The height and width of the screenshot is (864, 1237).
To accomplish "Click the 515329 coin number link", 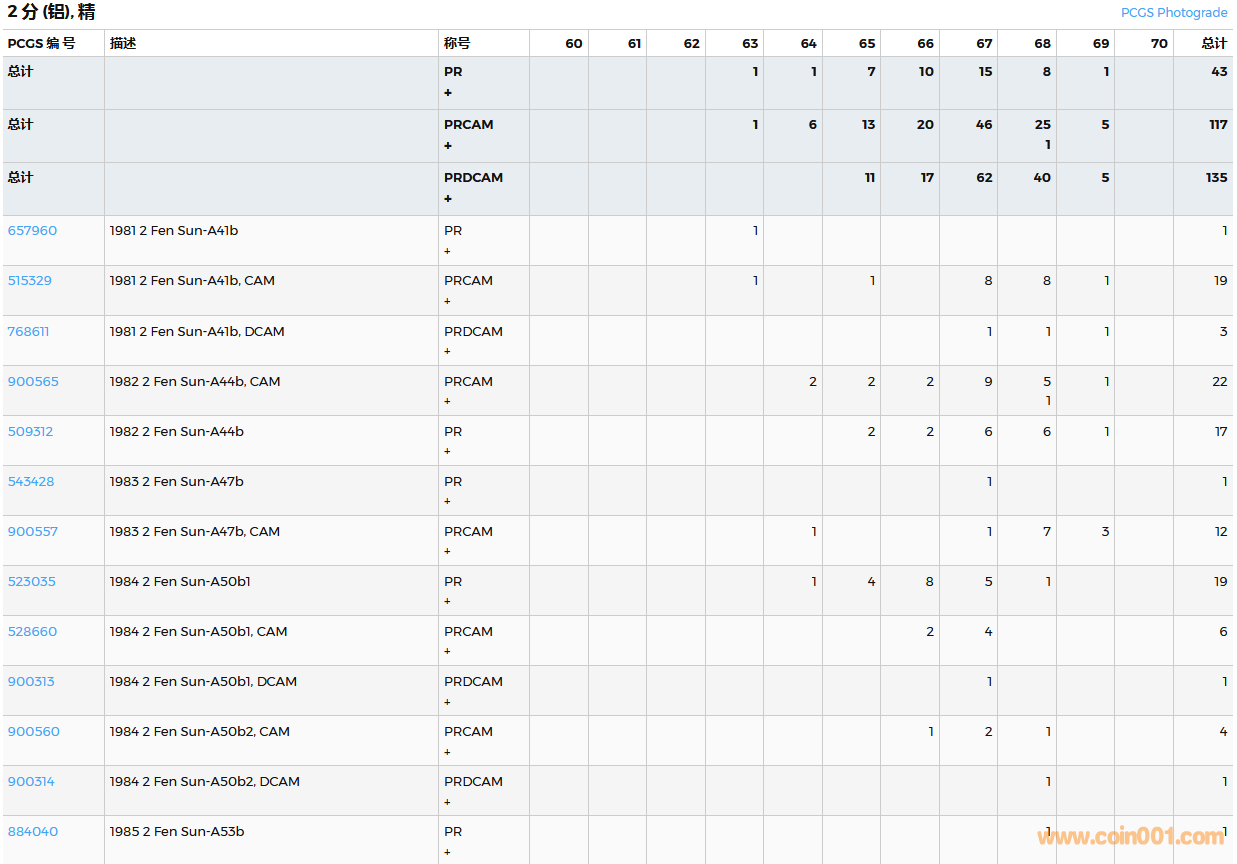I will 30,281.
